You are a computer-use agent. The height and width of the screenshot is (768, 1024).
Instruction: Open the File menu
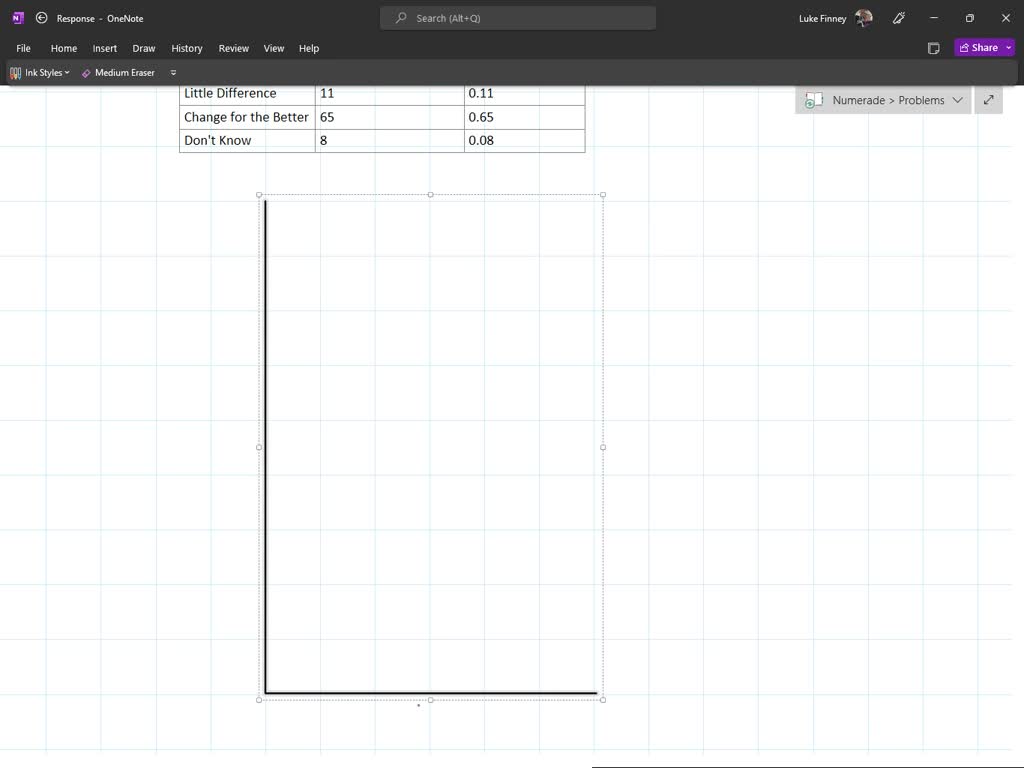coord(22,48)
